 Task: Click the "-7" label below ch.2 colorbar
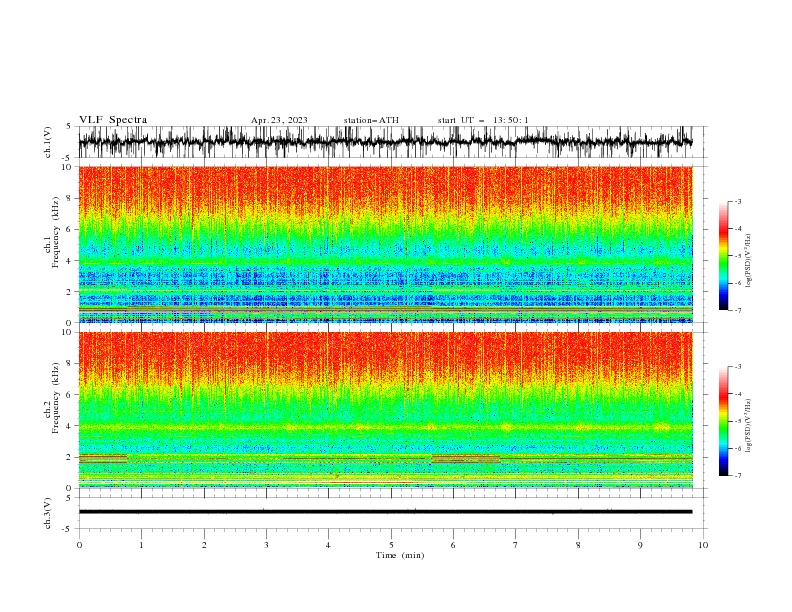point(738,476)
